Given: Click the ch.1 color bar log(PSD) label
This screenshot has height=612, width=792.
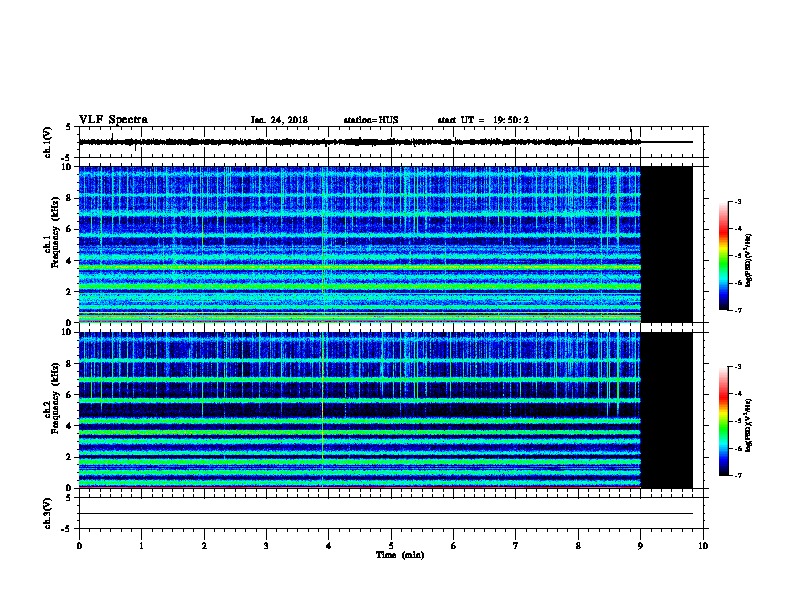Looking at the screenshot, I should [x=749, y=260].
